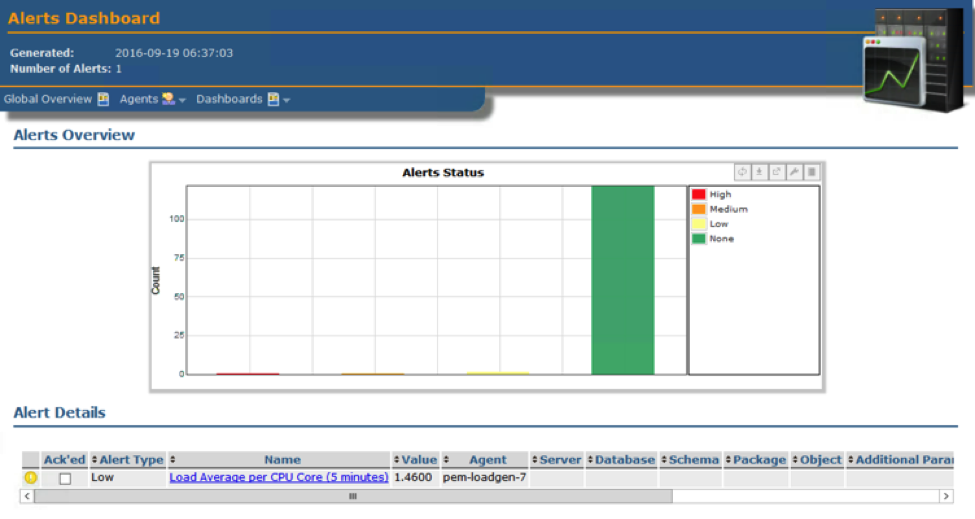
Task: Click Agents menu label
Action: [x=139, y=99]
